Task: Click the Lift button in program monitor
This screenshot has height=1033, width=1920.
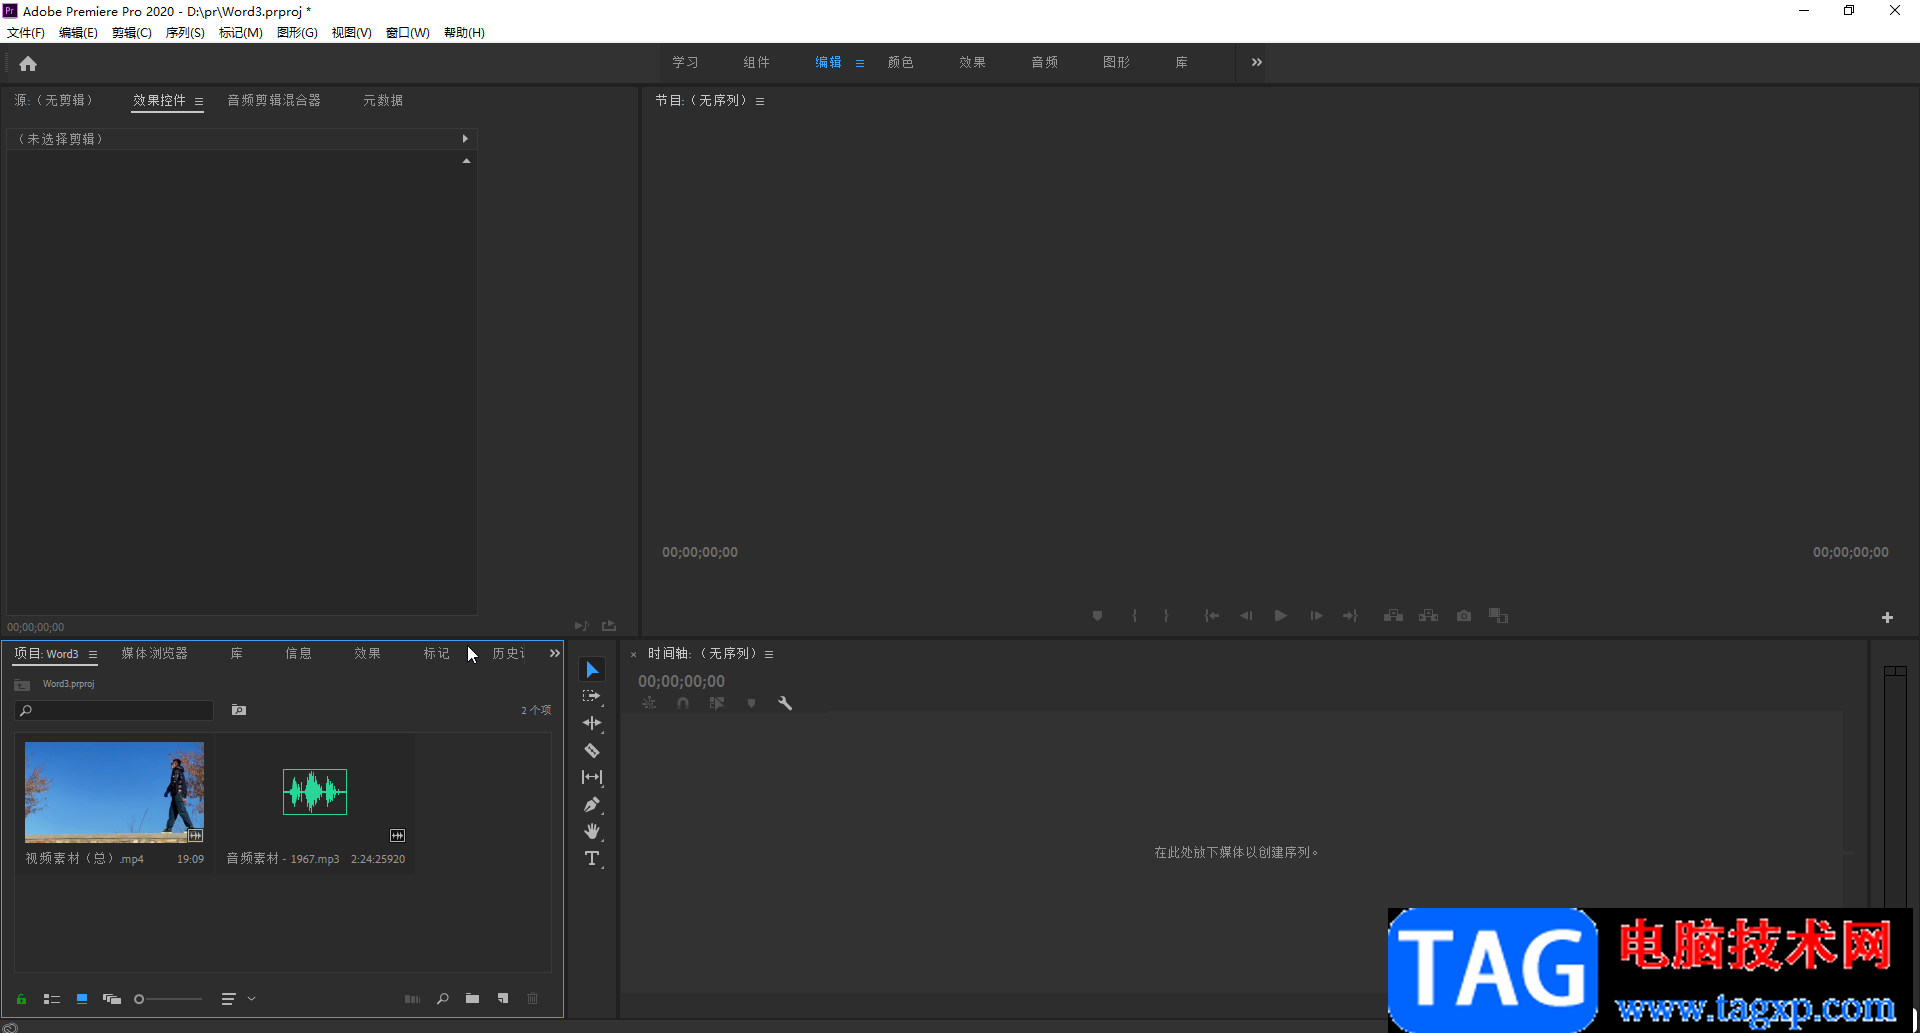Action: [1393, 616]
